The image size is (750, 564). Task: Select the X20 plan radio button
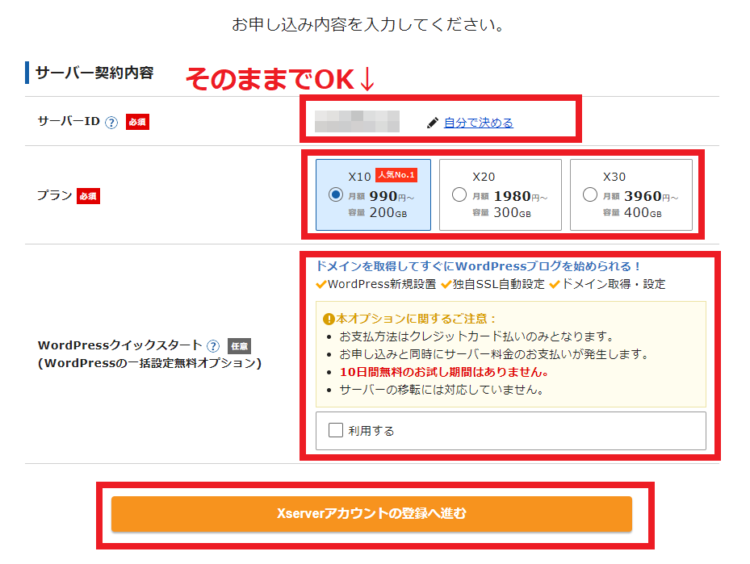tap(459, 195)
